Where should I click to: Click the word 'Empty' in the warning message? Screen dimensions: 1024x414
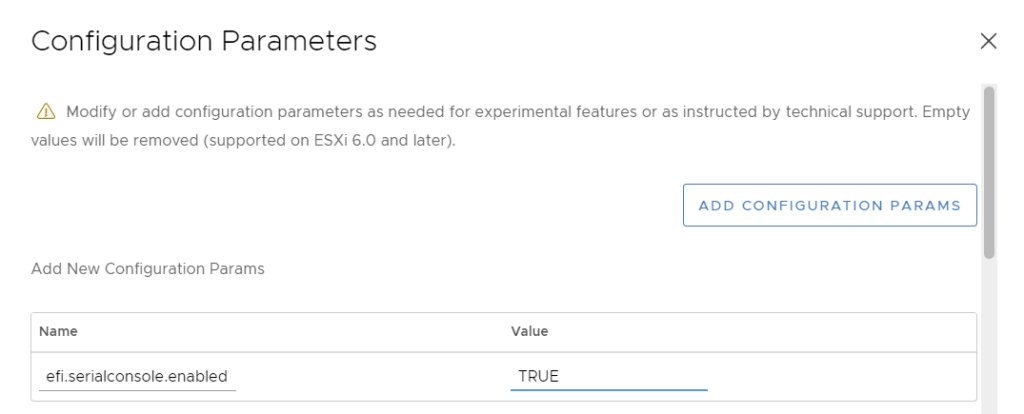[946, 112]
